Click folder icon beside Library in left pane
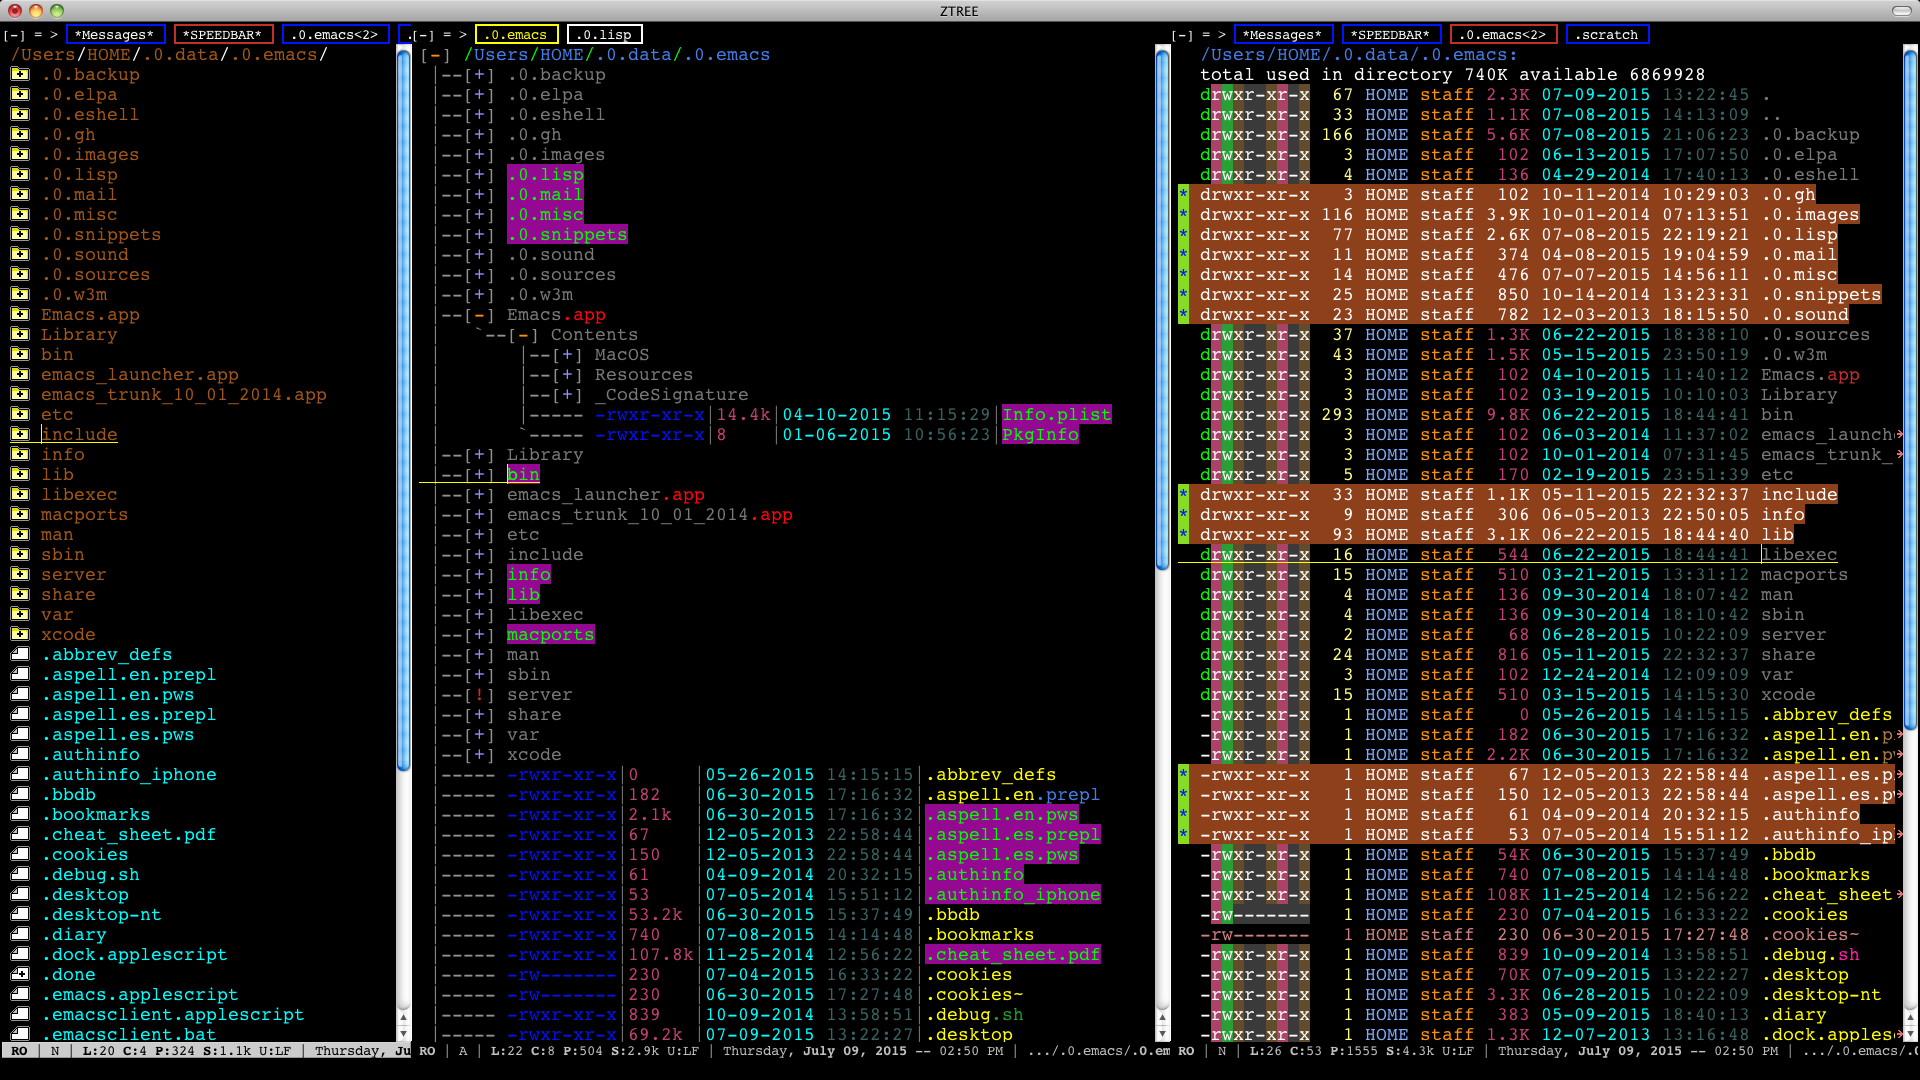This screenshot has width=1920, height=1080. coord(20,334)
